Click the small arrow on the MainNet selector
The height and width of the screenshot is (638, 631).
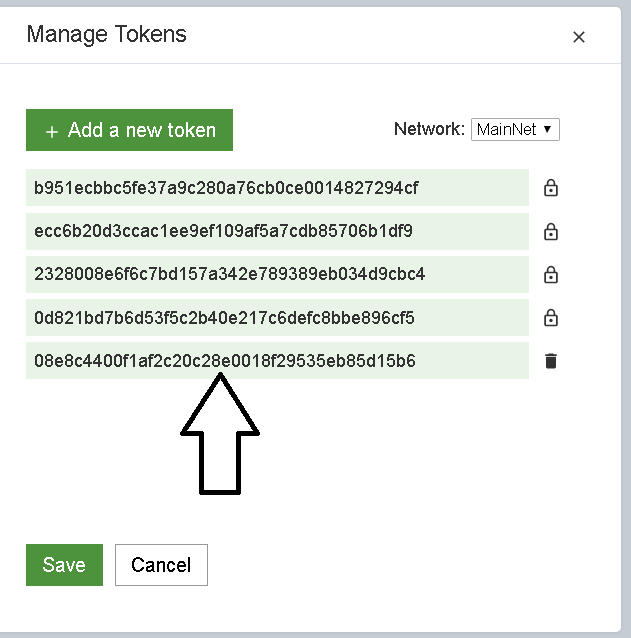pos(548,130)
